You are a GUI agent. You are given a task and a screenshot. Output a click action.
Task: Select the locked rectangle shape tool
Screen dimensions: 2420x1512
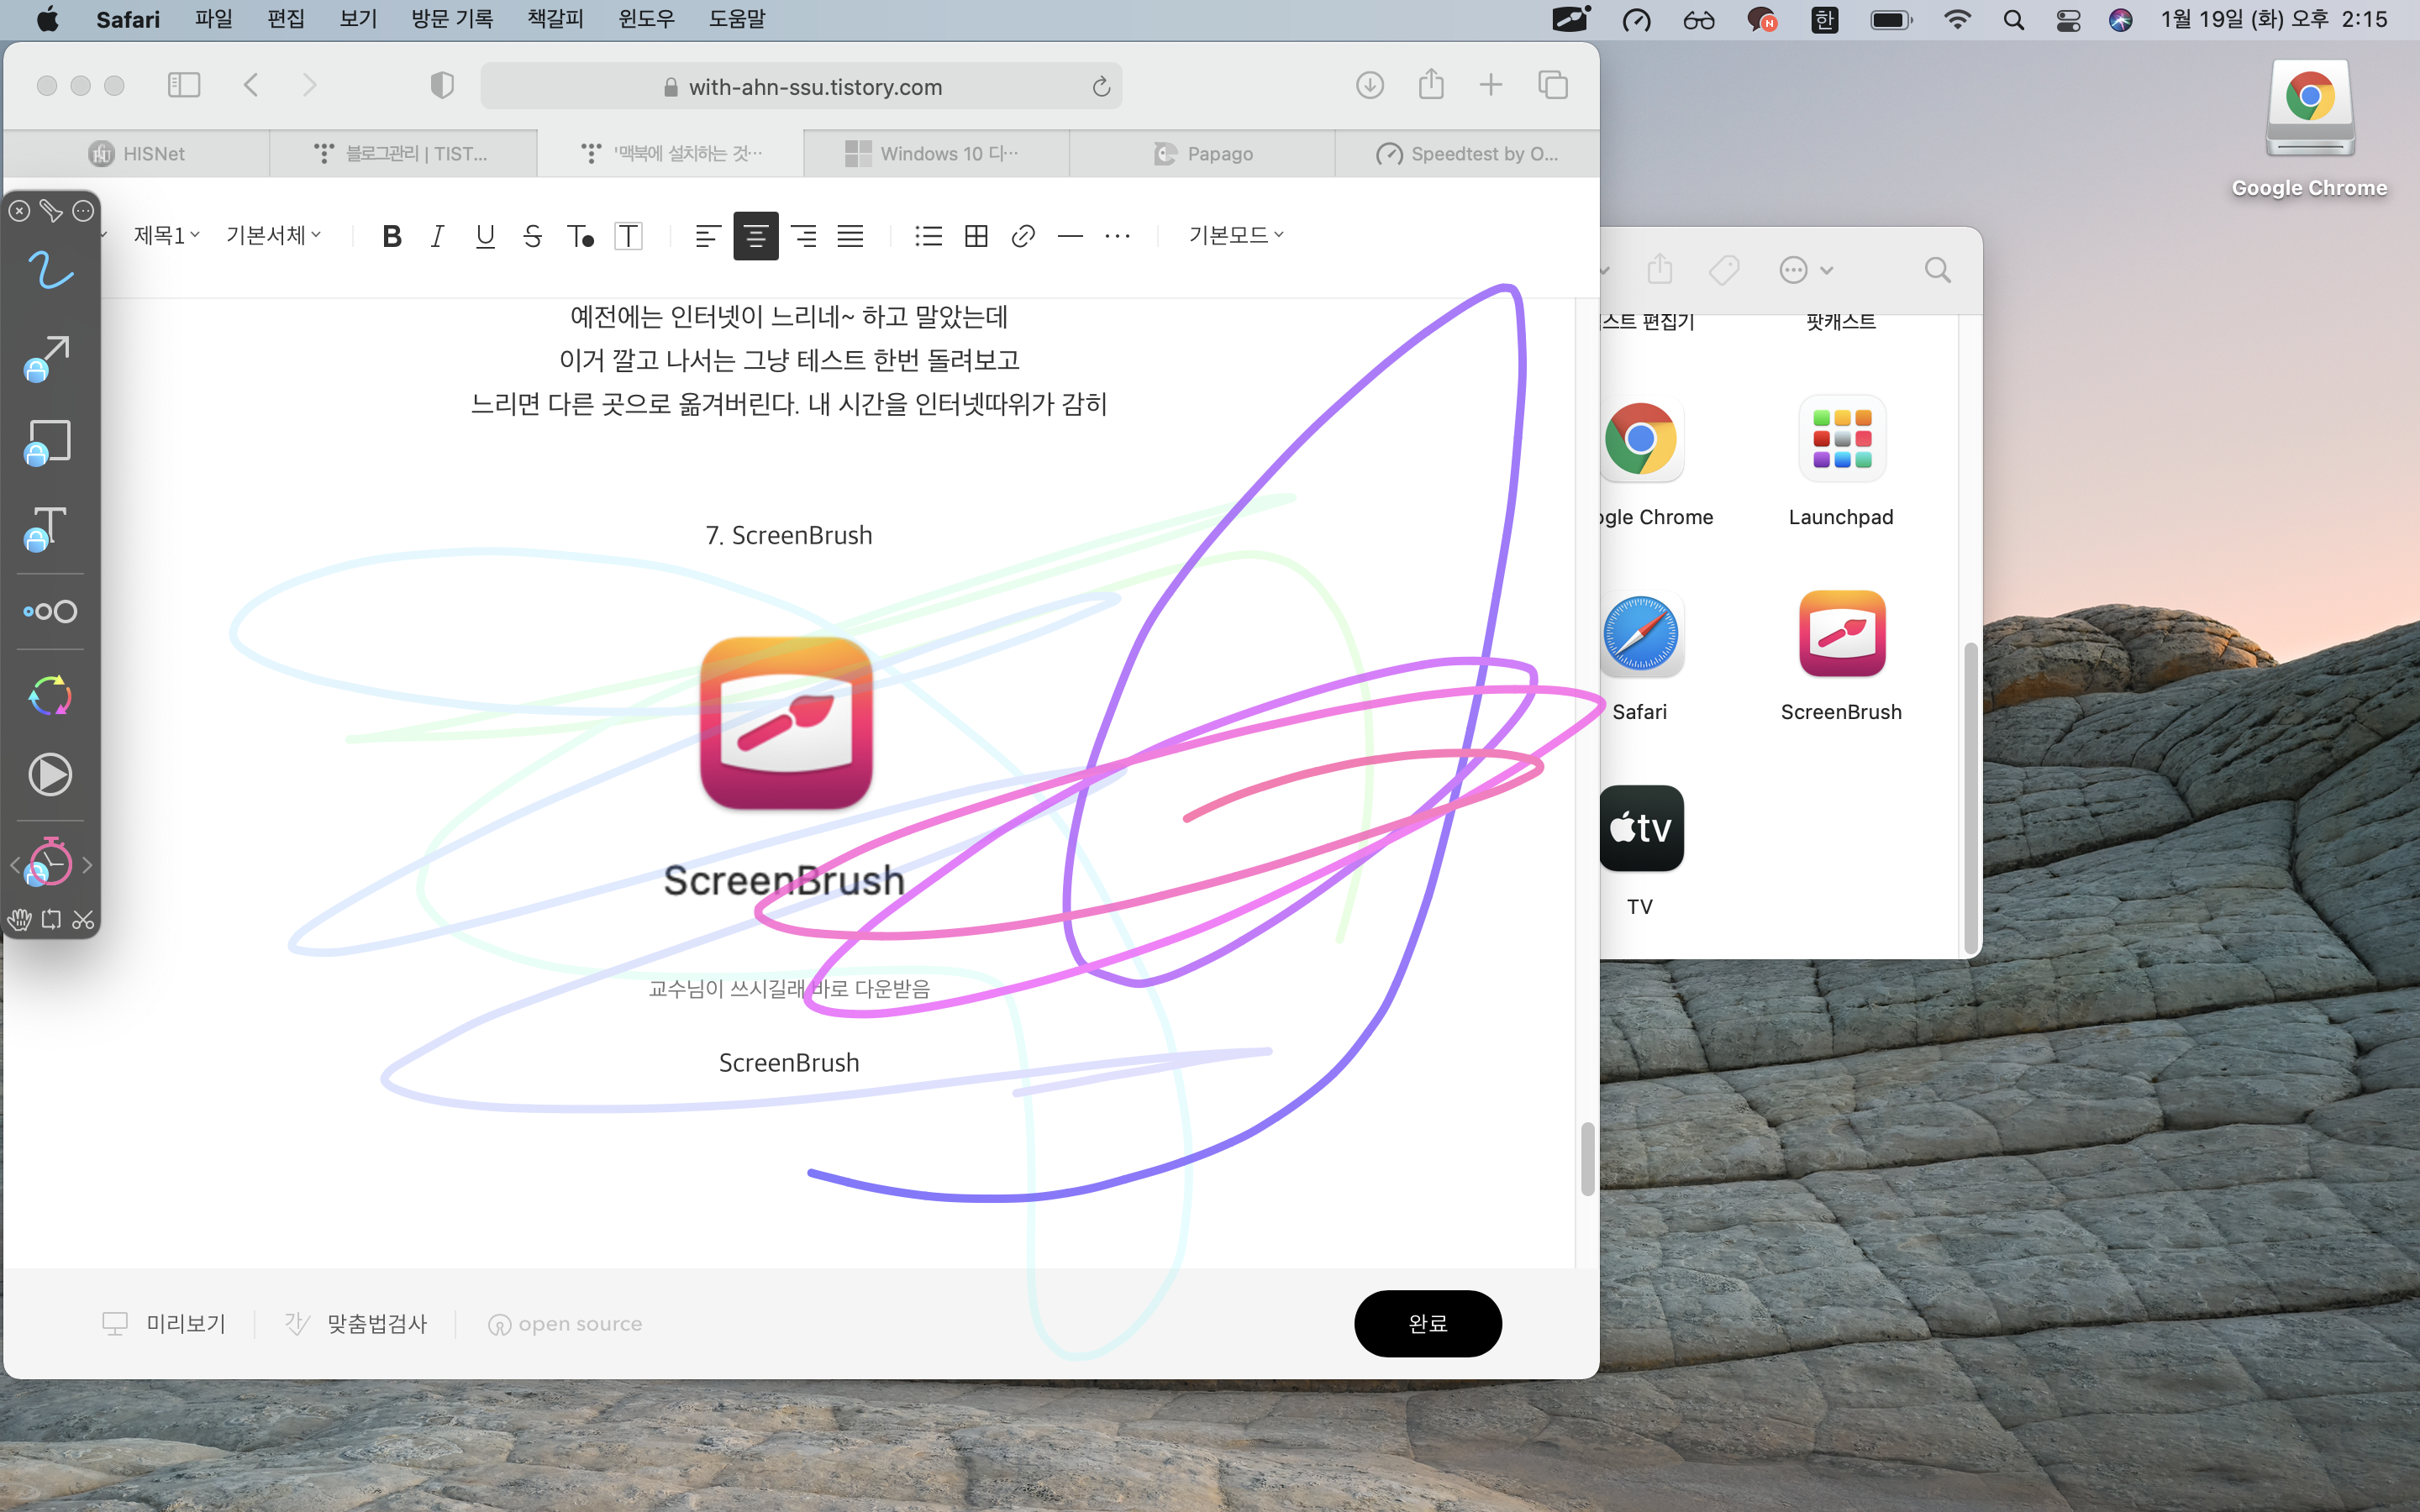(x=47, y=442)
